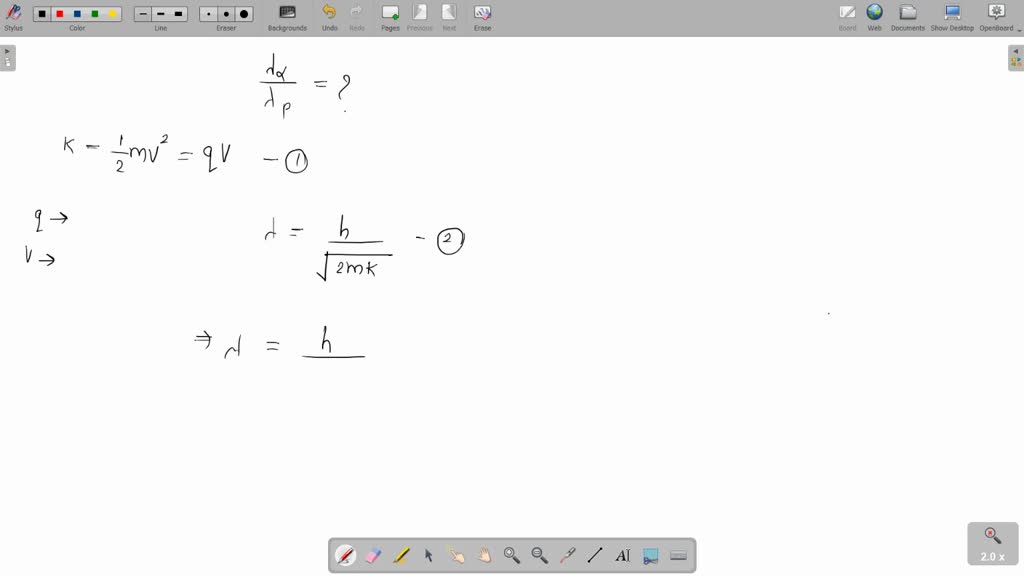The height and width of the screenshot is (576, 1024).
Task: Open the Text writing tool
Action: click(x=622, y=555)
